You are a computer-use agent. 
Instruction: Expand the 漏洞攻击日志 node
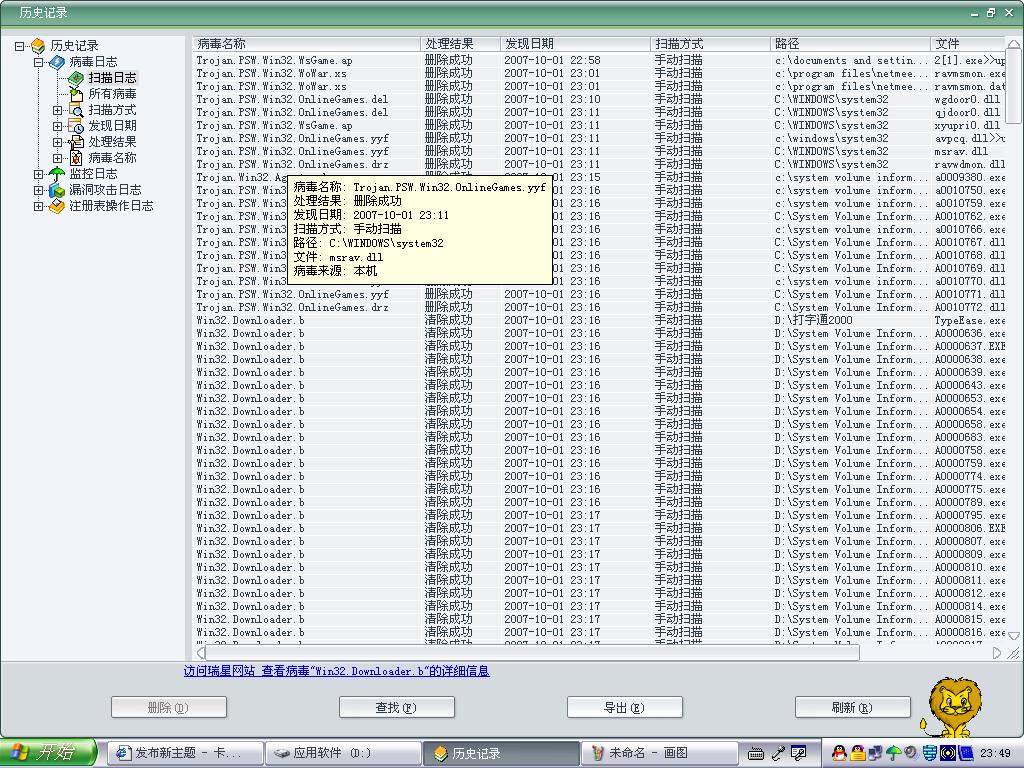pos(39,190)
